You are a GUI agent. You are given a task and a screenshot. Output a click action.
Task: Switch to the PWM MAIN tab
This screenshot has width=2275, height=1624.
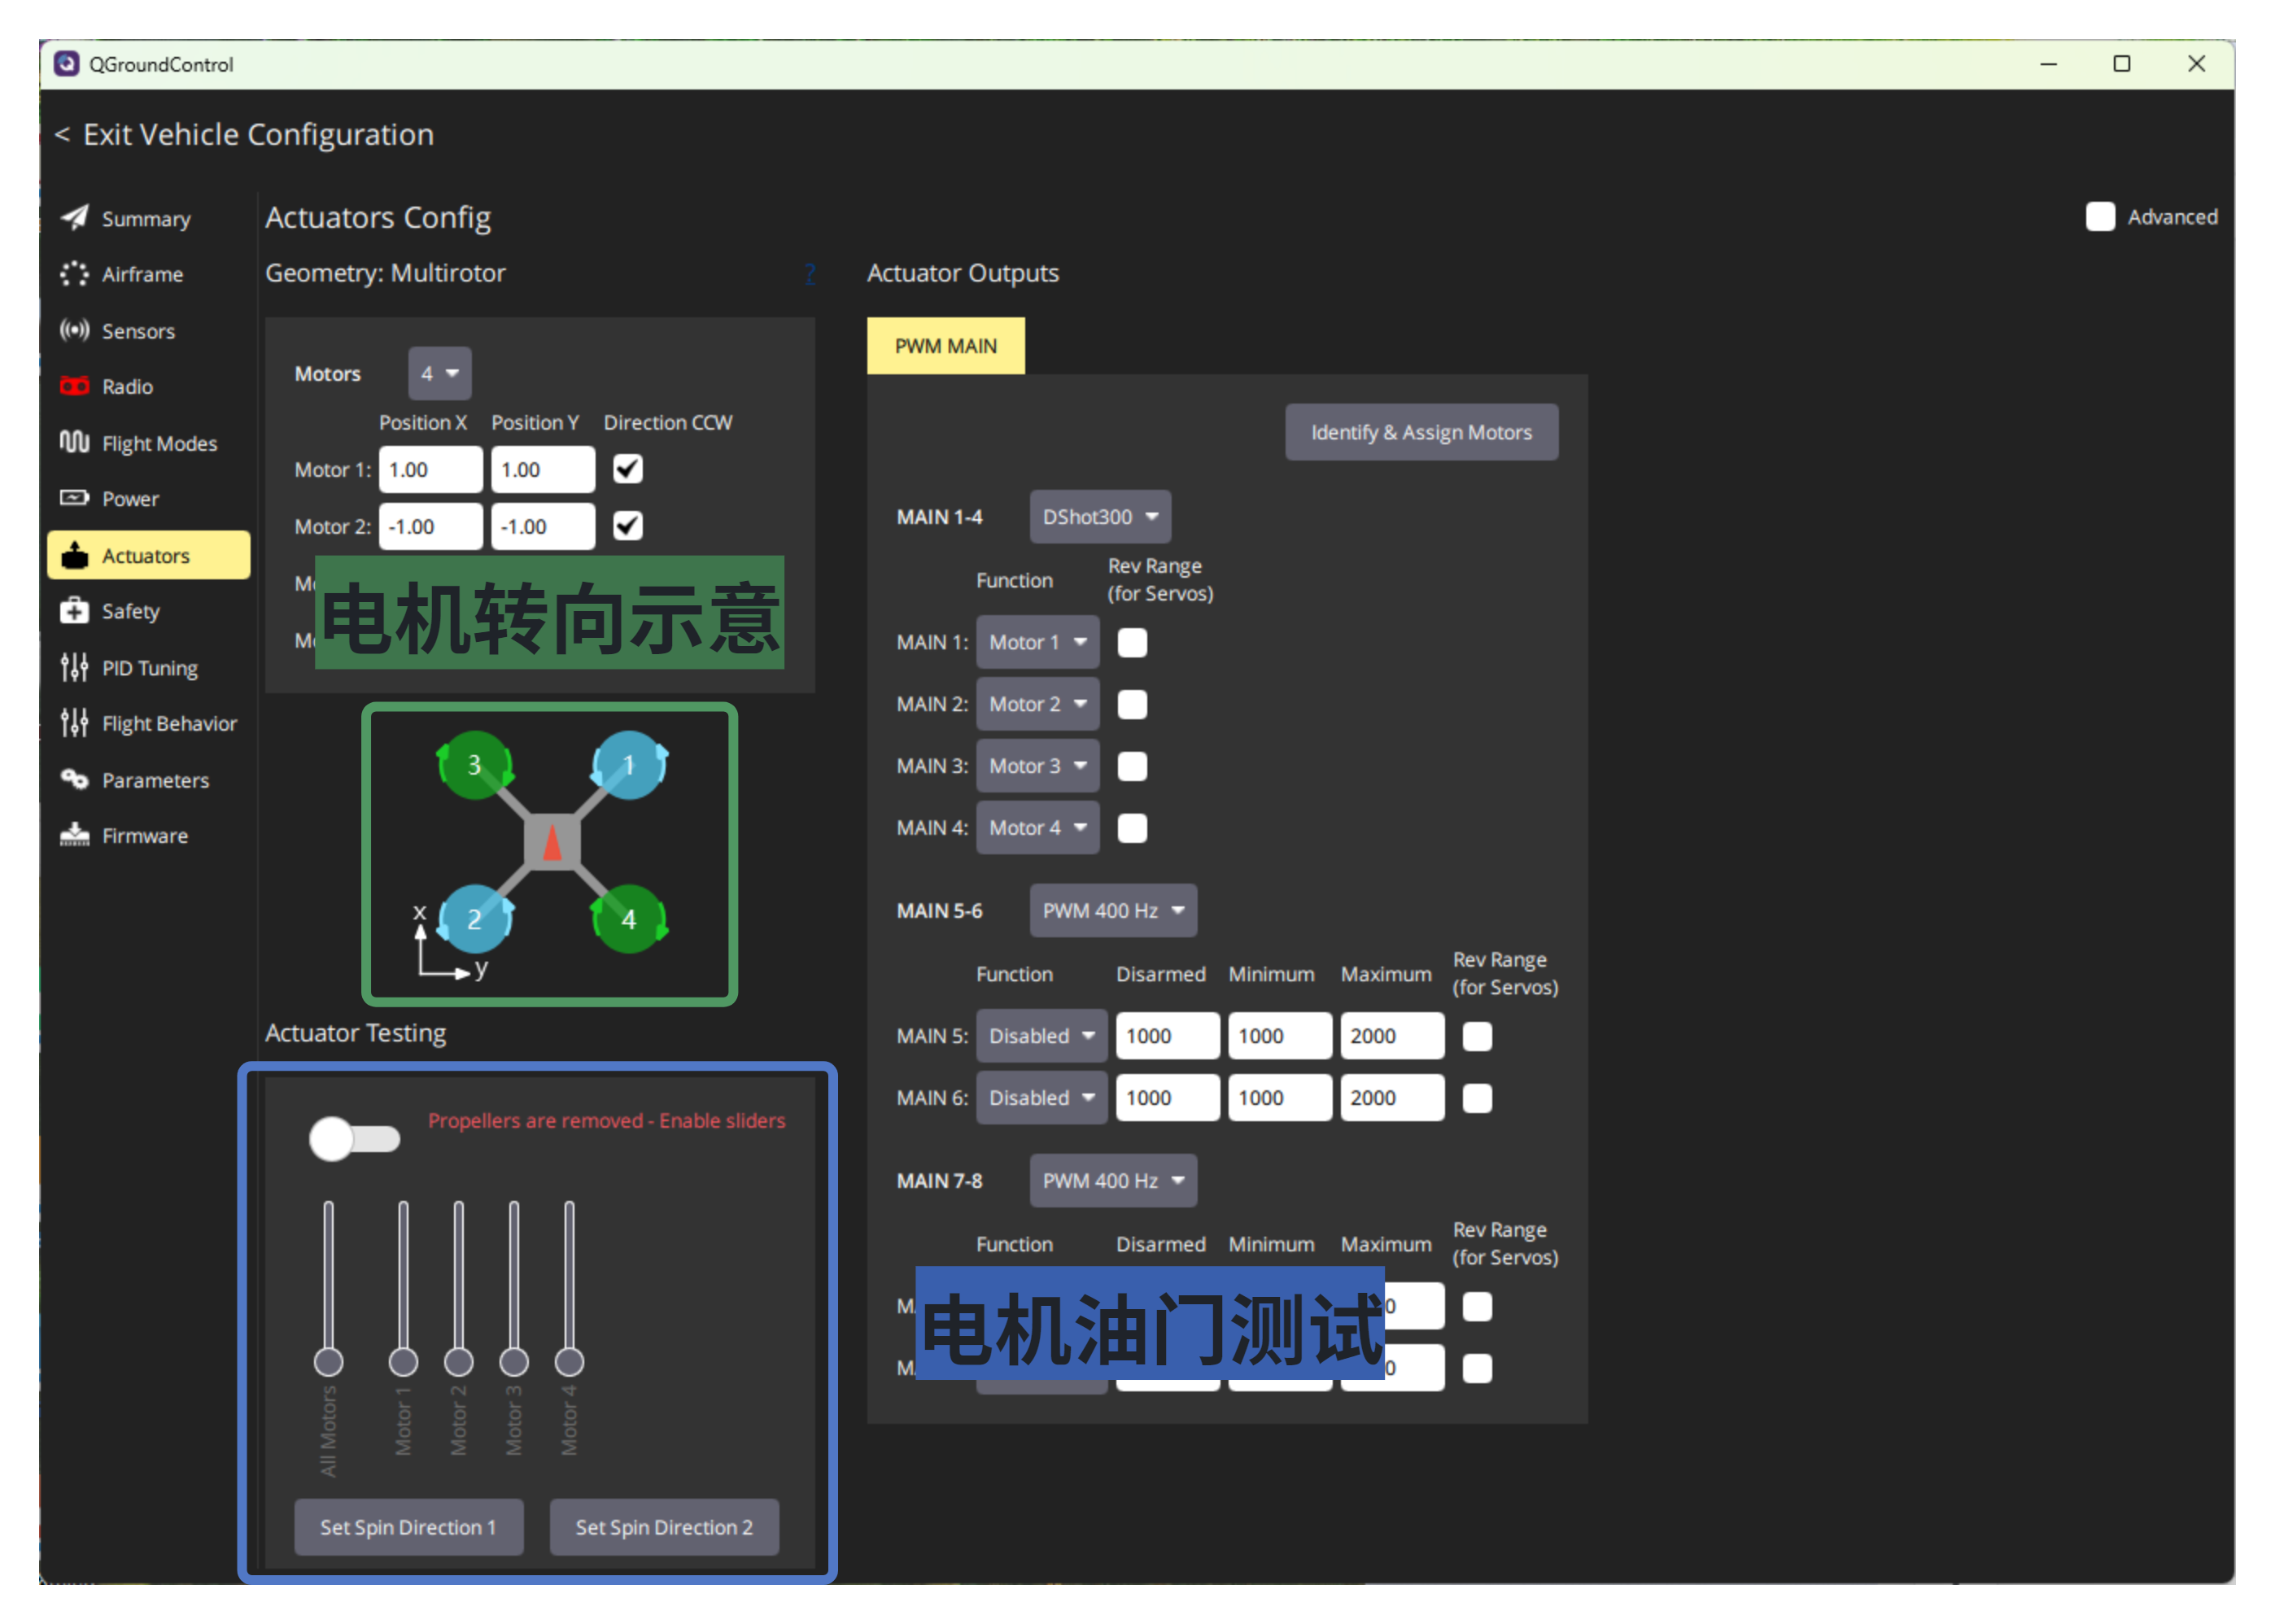pyautogui.click(x=945, y=346)
